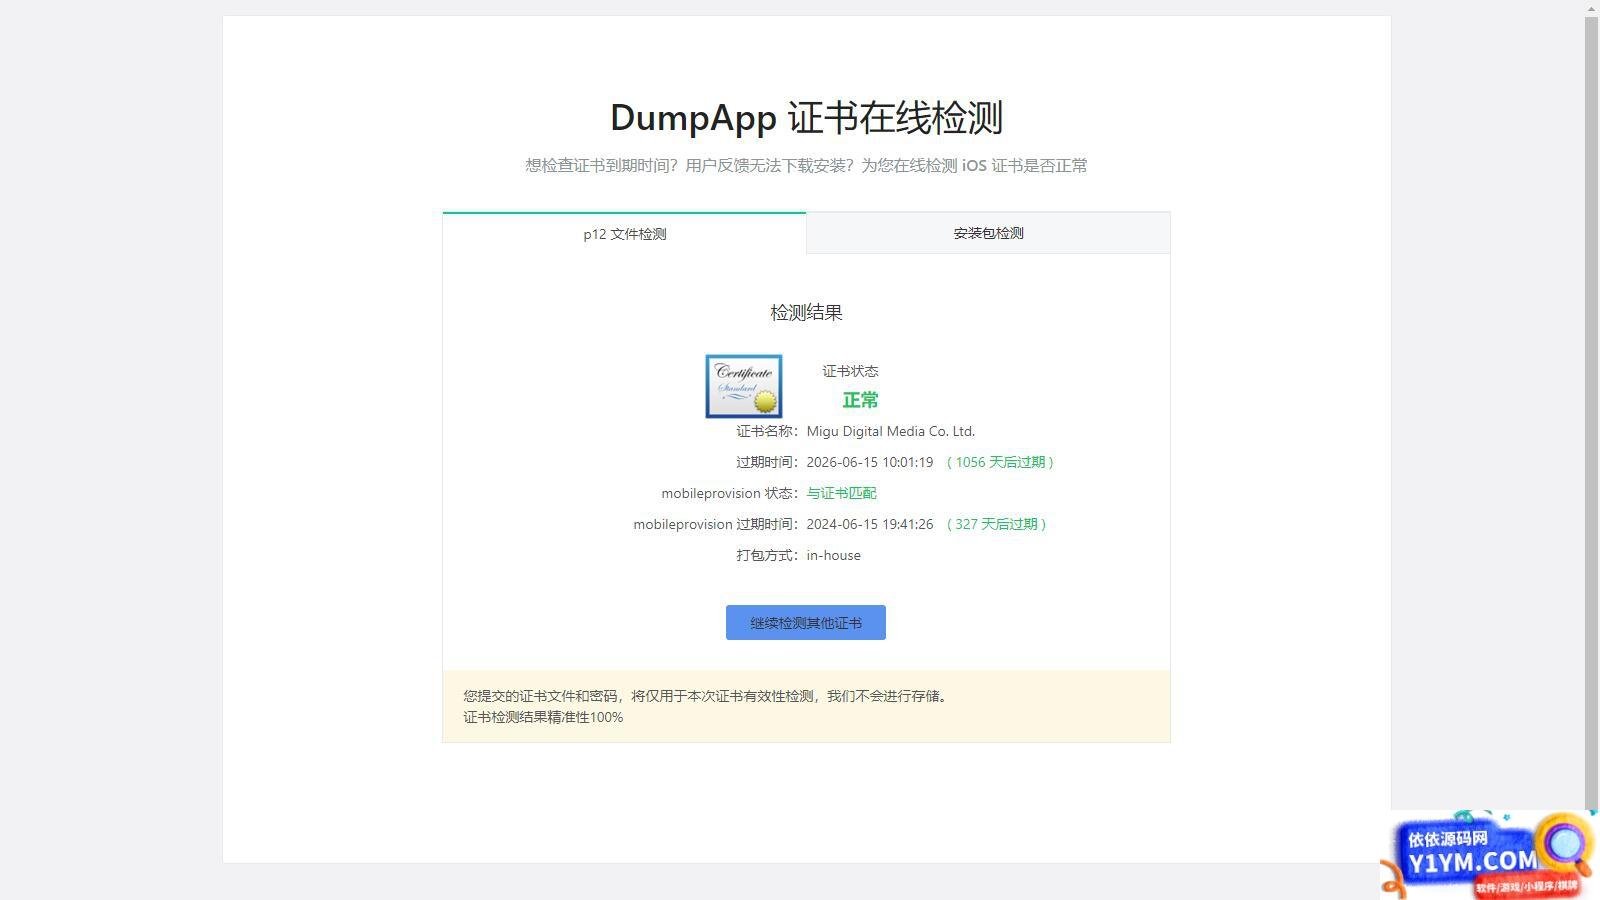Click the 继续检测其他证书 button
This screenshot has height=900, width=1600.
click(806, 623)
